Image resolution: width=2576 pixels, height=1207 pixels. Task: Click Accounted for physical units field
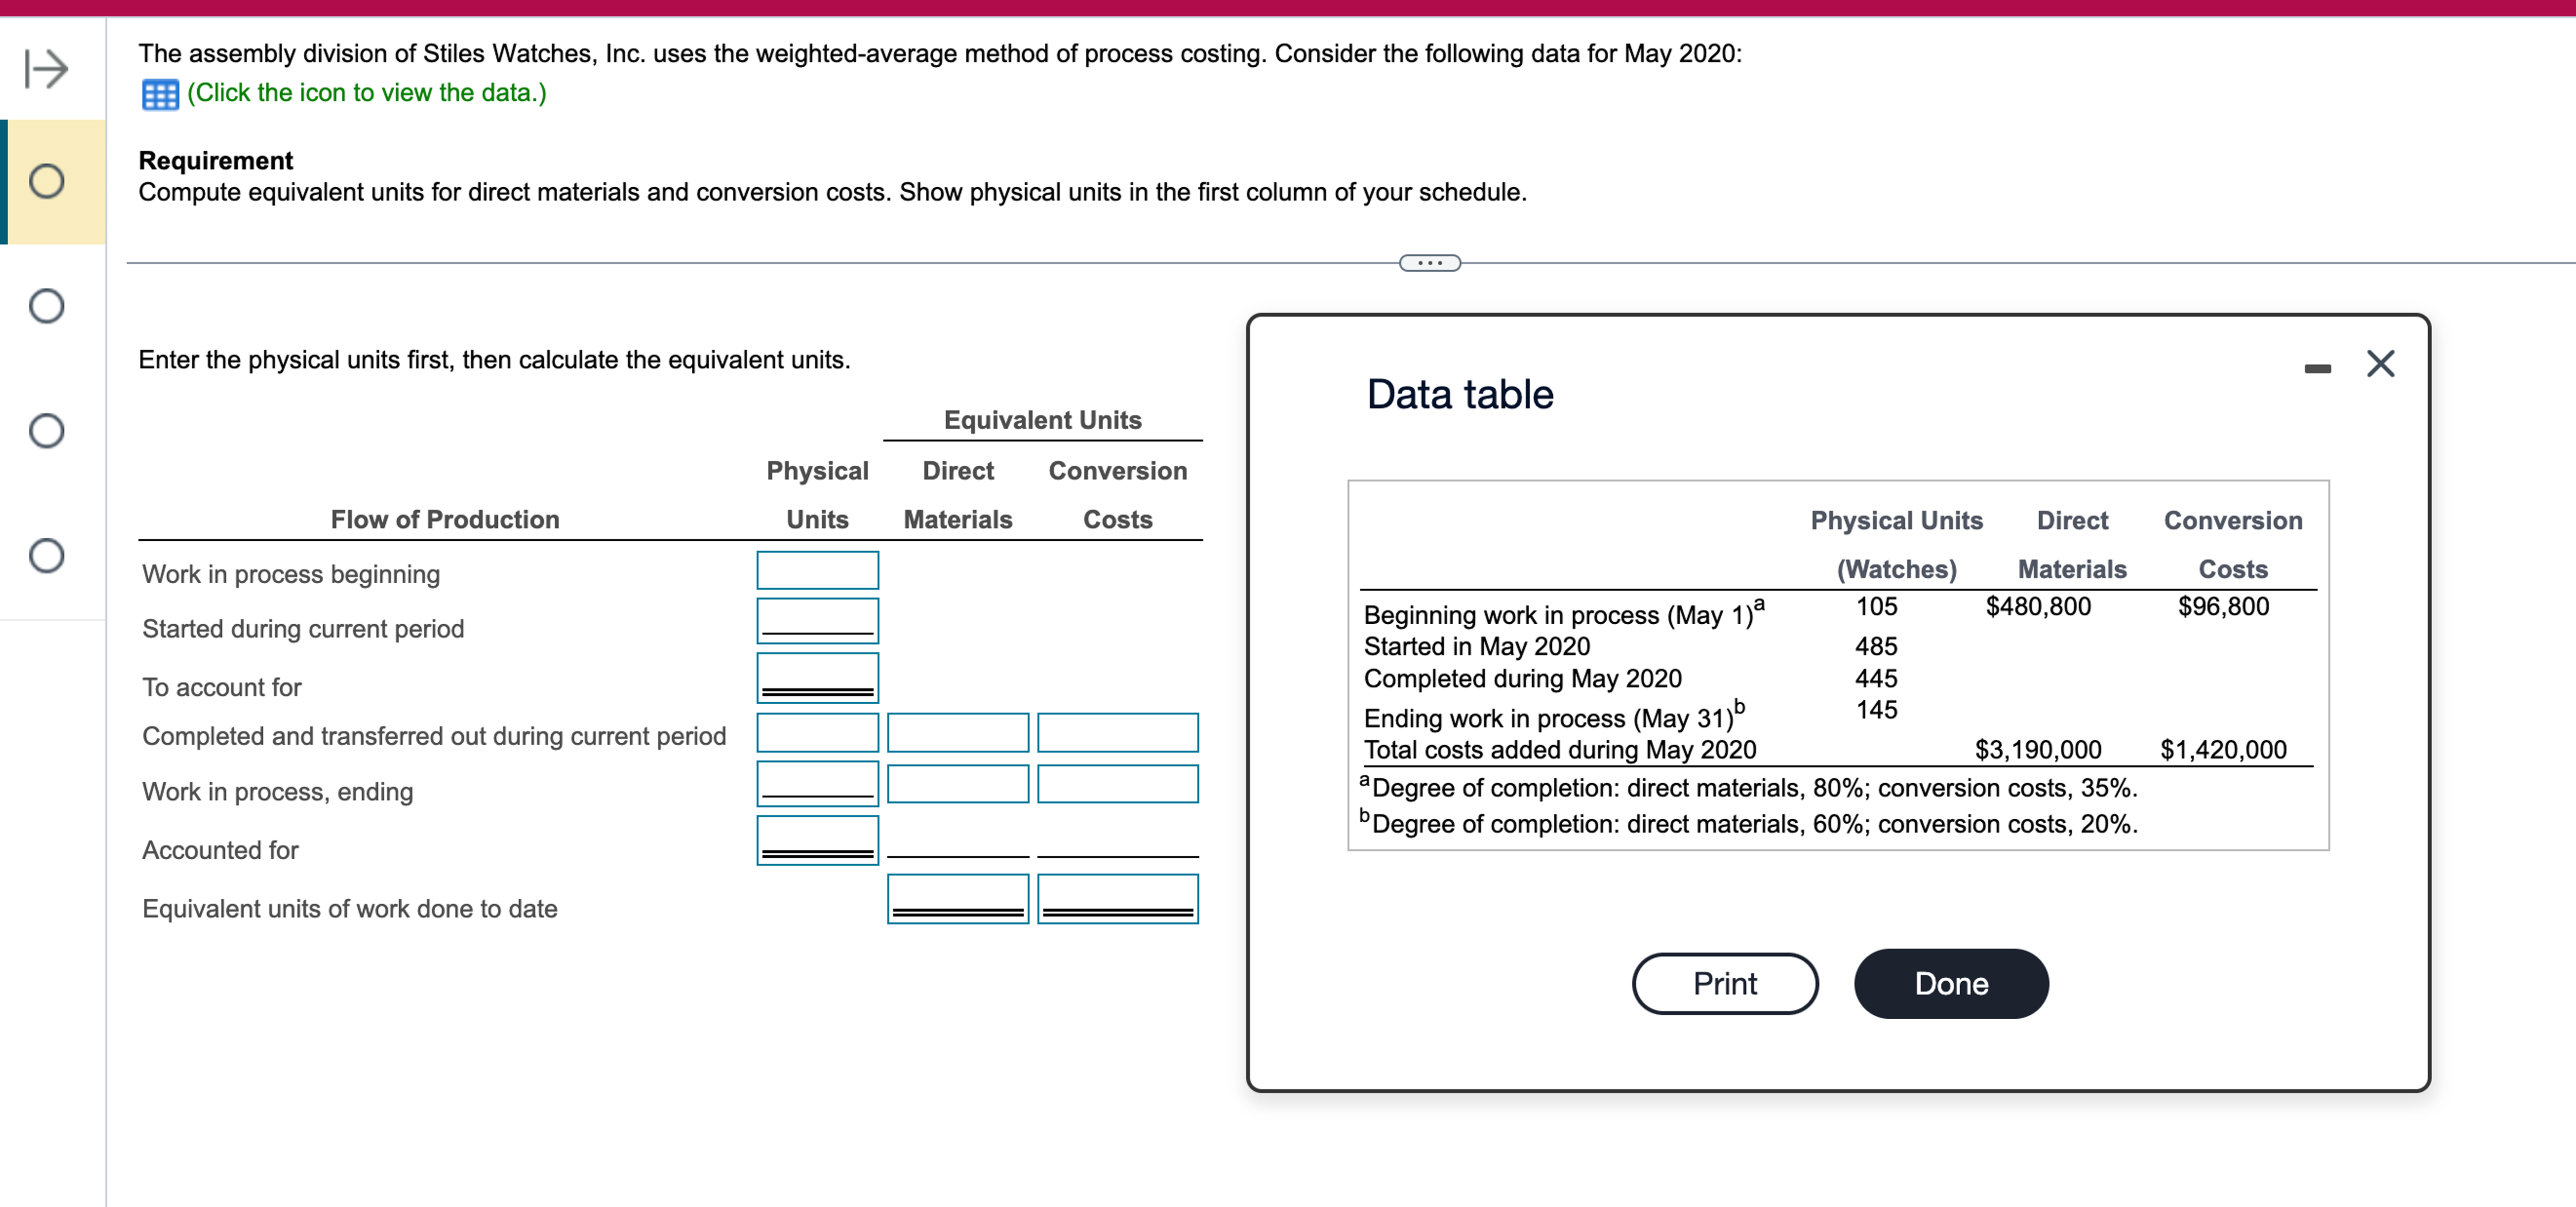817,839
